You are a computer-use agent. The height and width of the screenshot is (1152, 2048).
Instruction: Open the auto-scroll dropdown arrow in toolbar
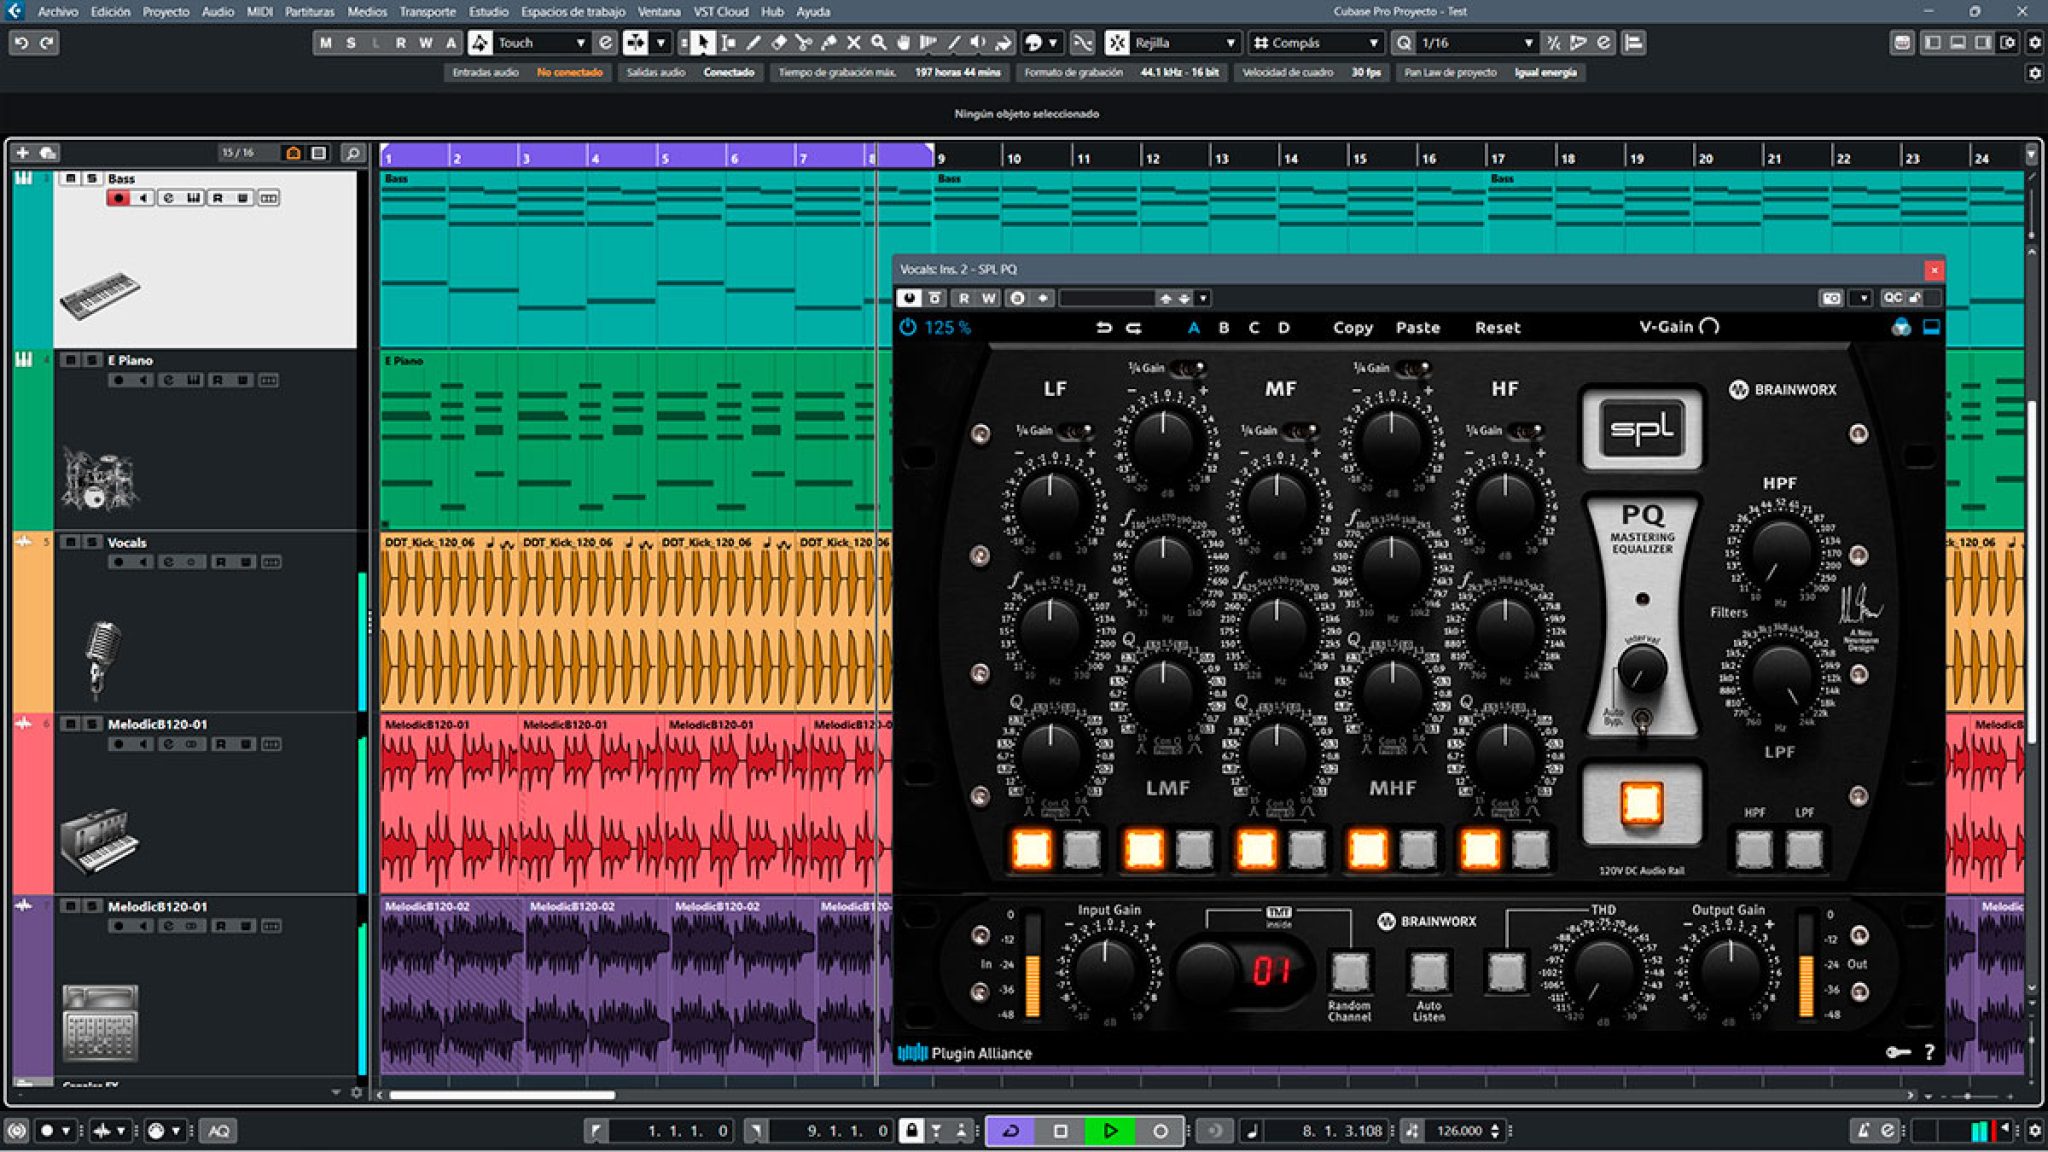coord(660,42)
